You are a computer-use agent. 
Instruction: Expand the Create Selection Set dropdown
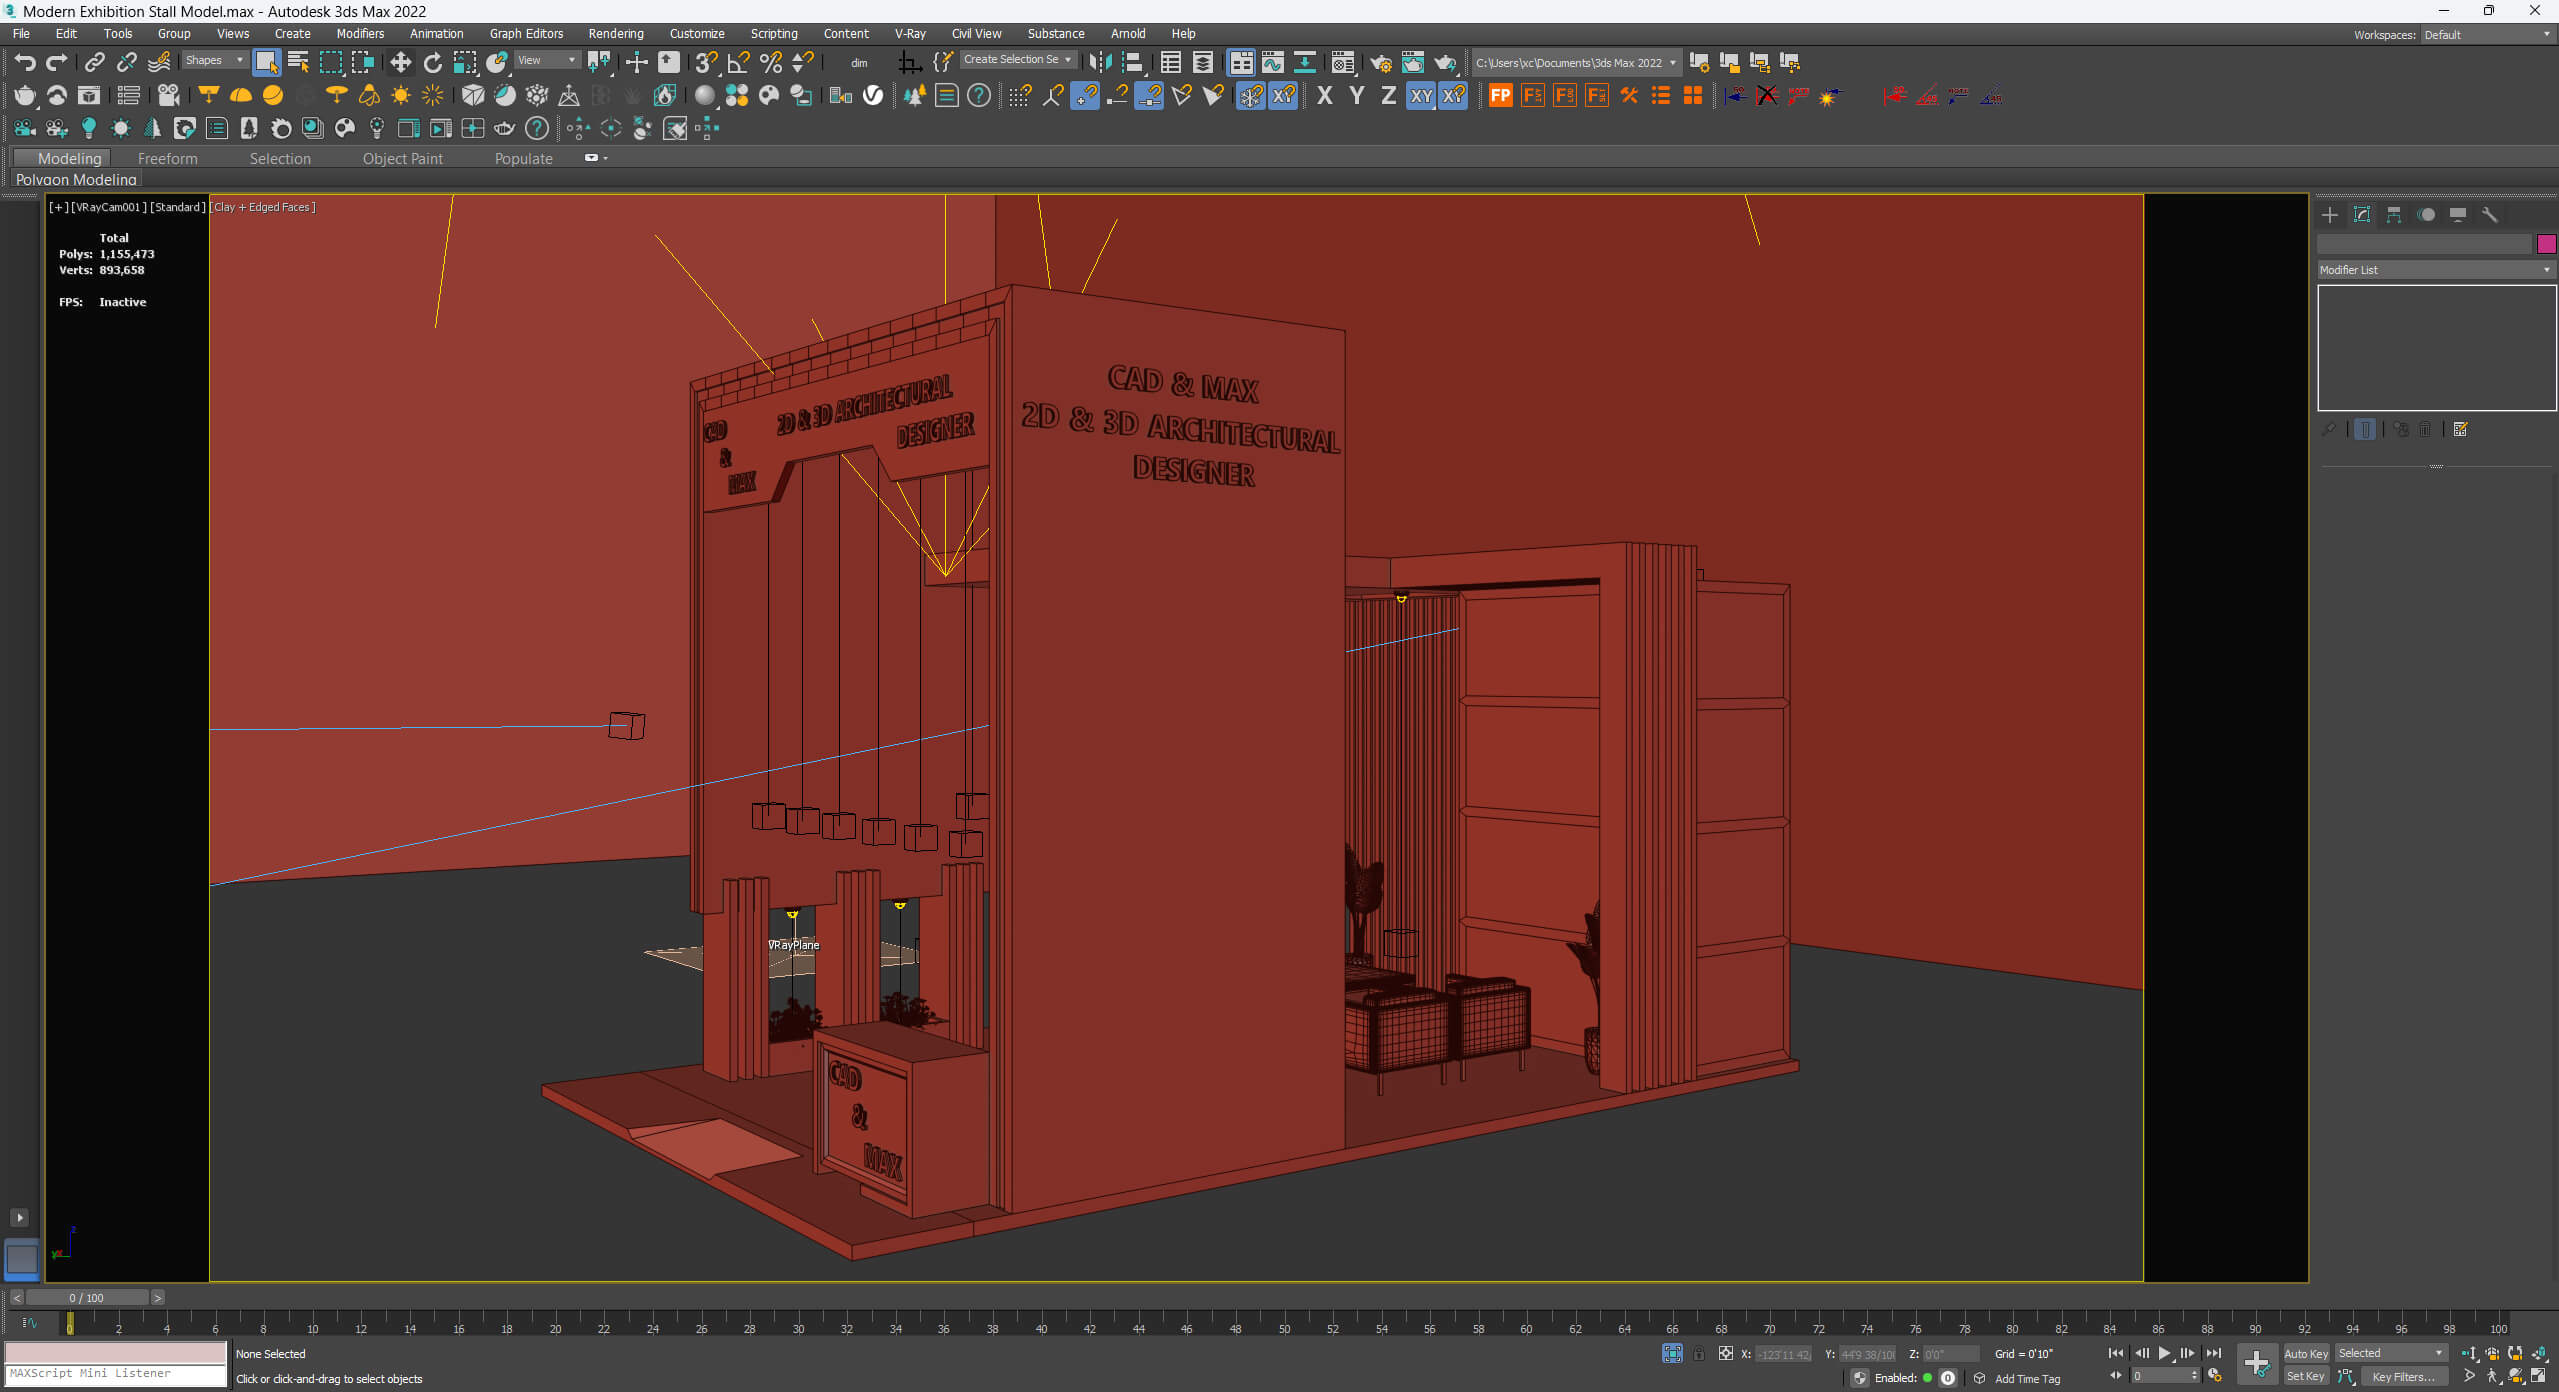[x=1017, y=60]
